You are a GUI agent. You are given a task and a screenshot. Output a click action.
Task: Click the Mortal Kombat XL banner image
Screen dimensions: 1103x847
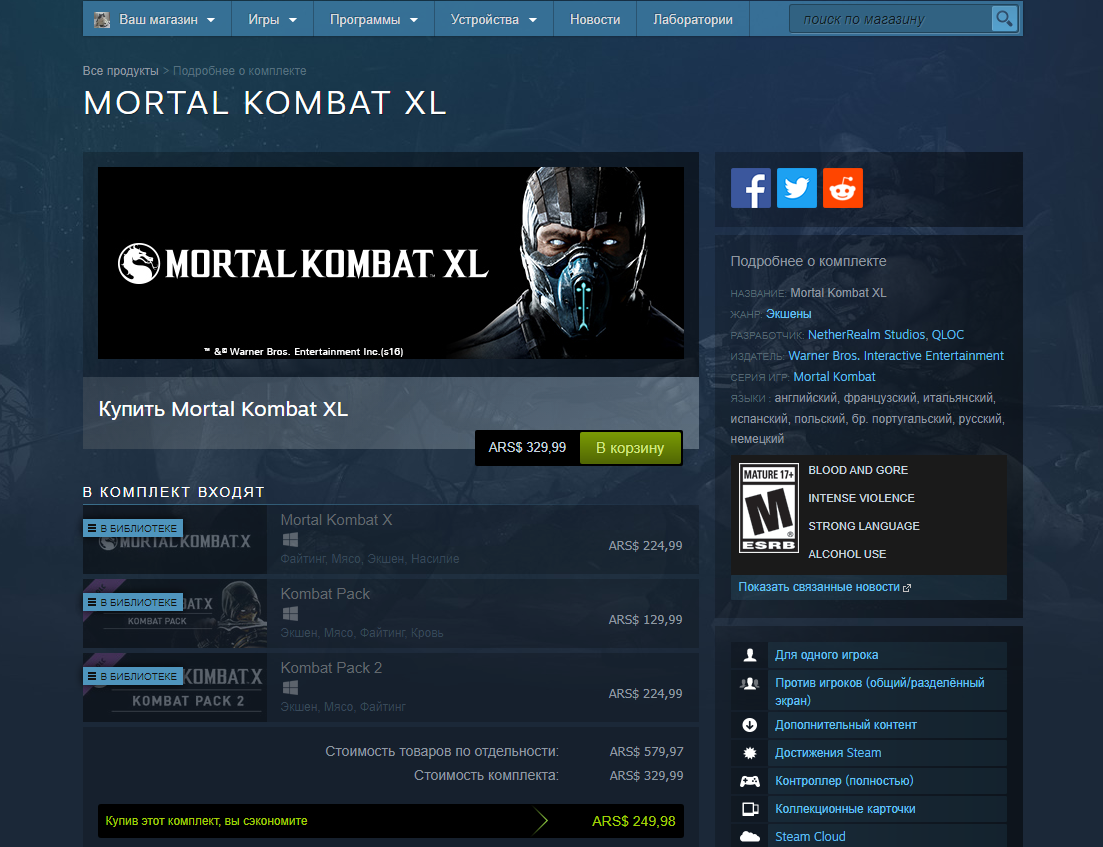point(390,263)
